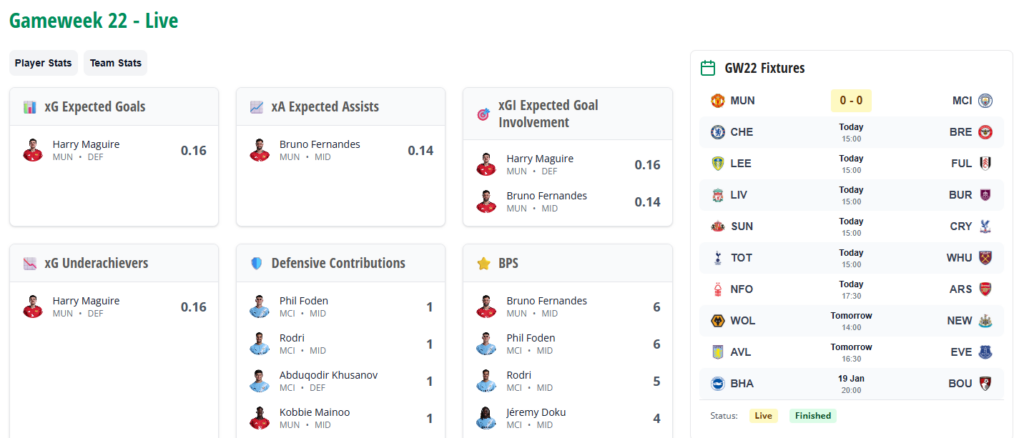Click the Manchester United crest in fixtures

[x=717, y=100]
